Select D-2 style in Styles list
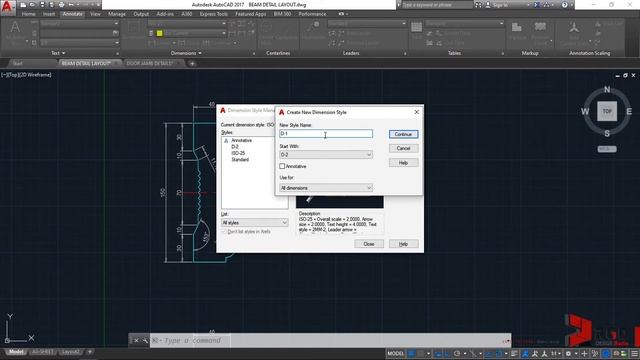Viewport: 640px width, 360px height. pyautogui.click(x=235, y=147)
